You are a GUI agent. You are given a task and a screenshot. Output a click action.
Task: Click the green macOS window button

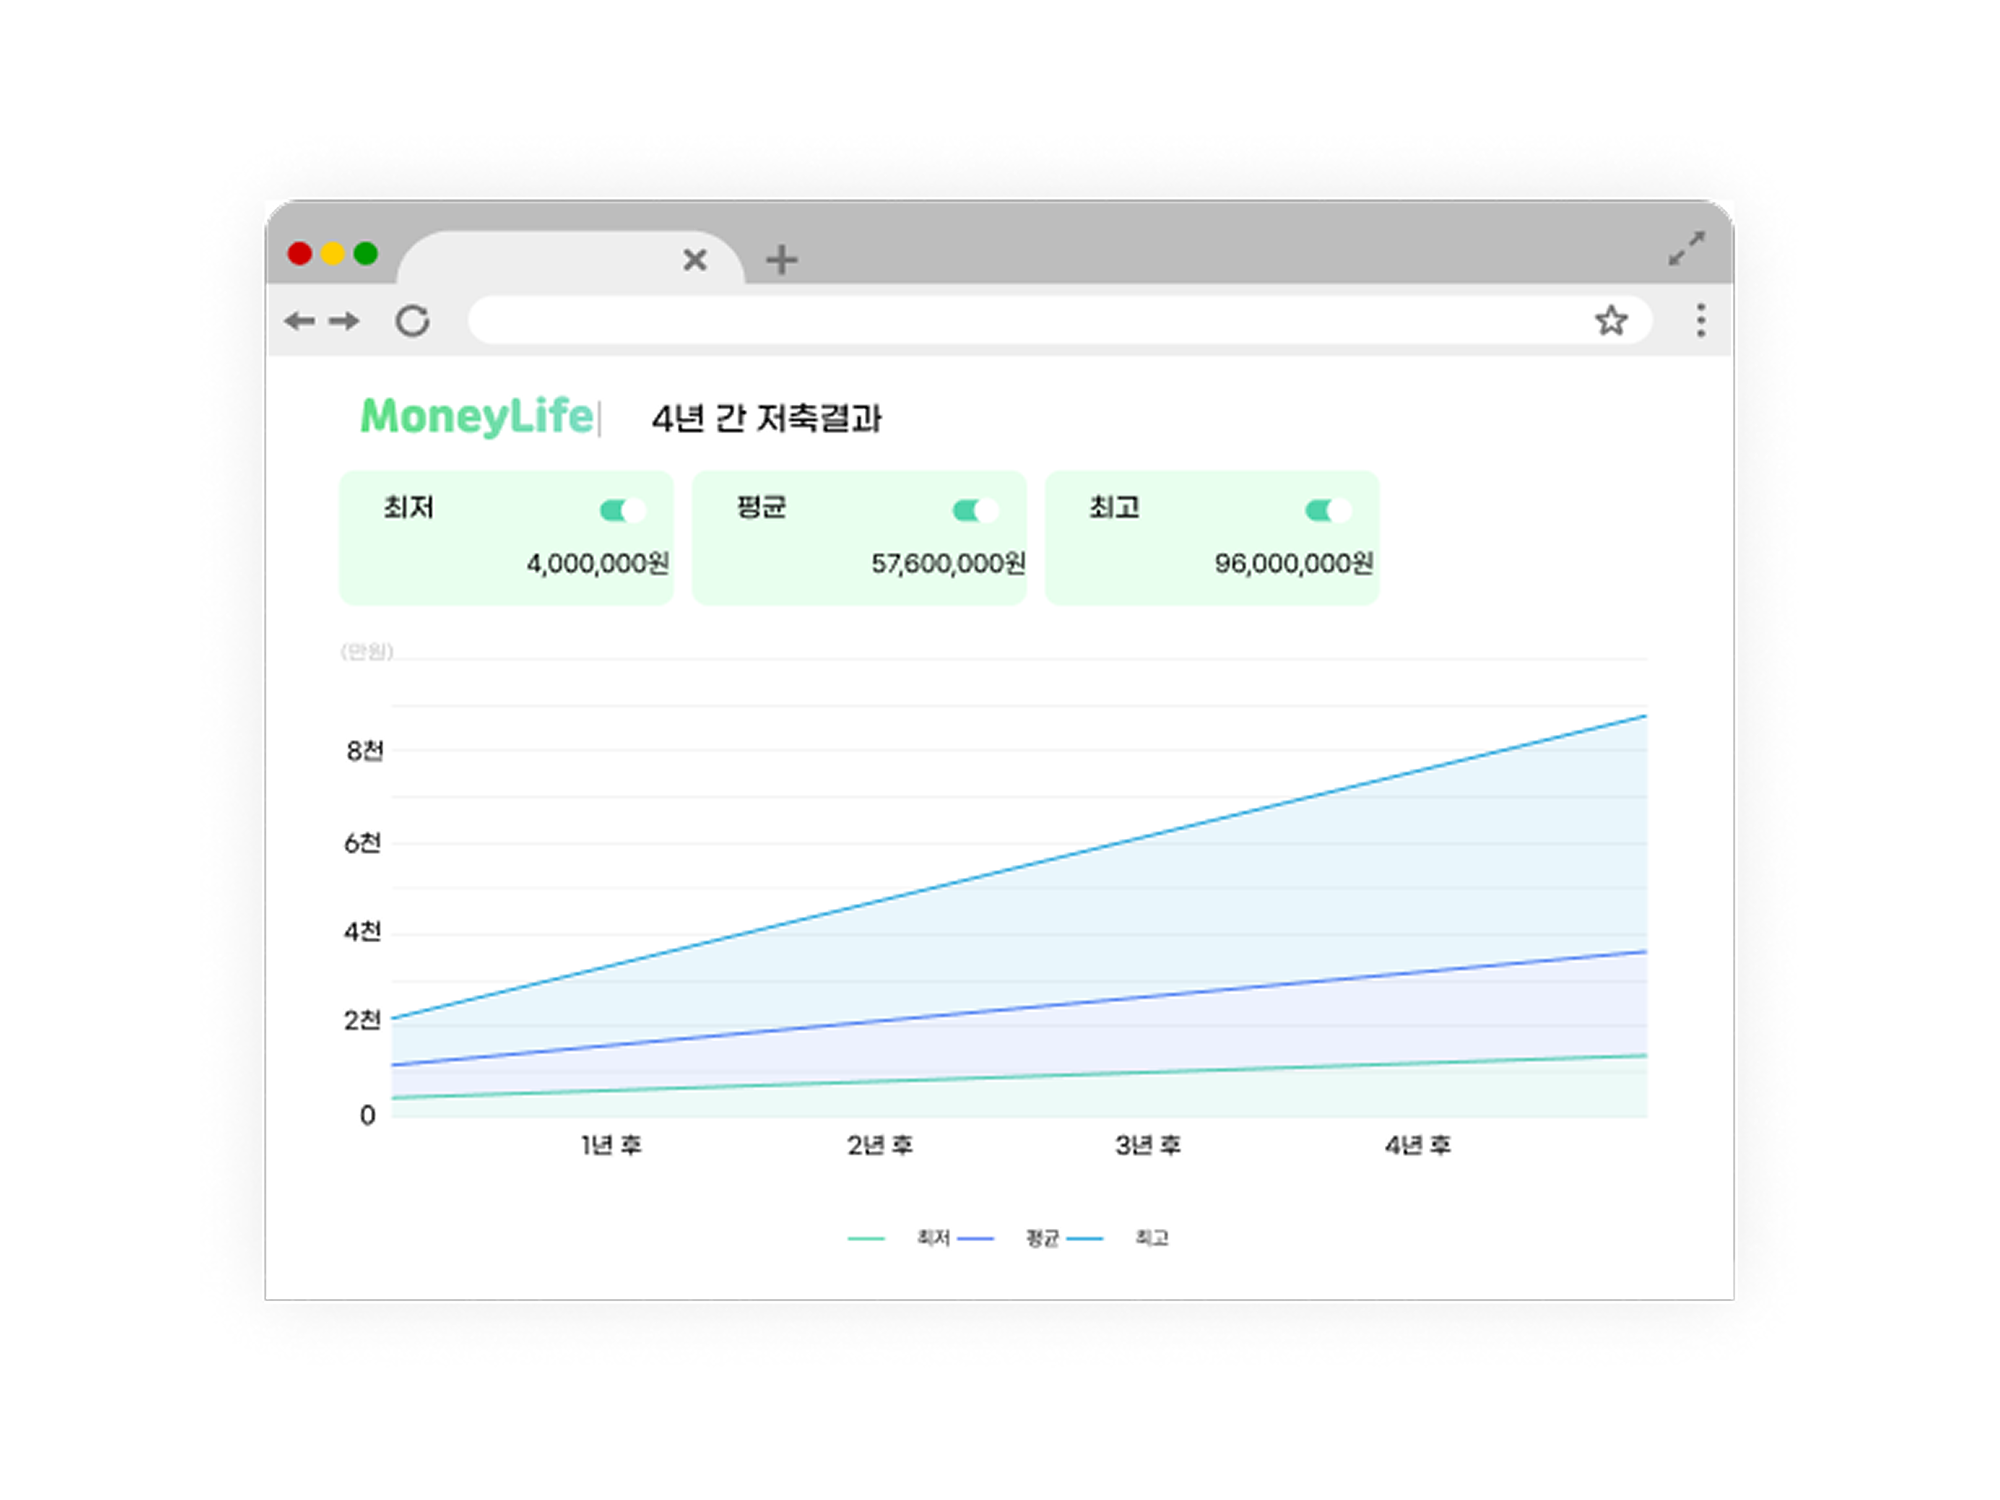point(366,254)
